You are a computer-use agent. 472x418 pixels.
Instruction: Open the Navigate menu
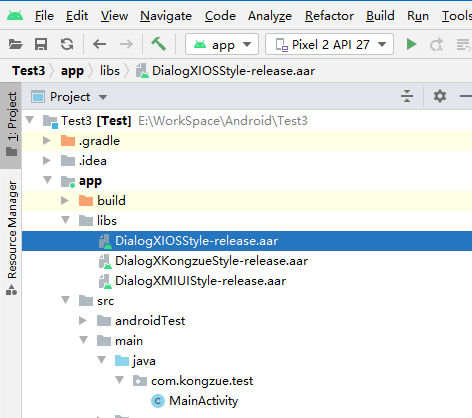(166, 16)
